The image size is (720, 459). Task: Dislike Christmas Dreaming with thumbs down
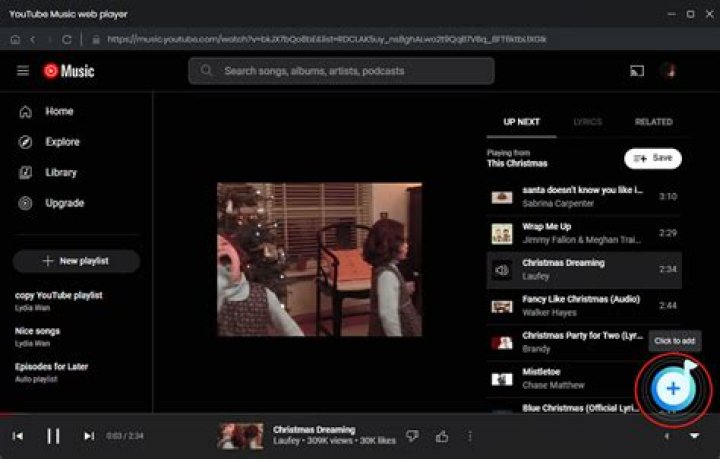pyautogui.click(x=412, y=436)
